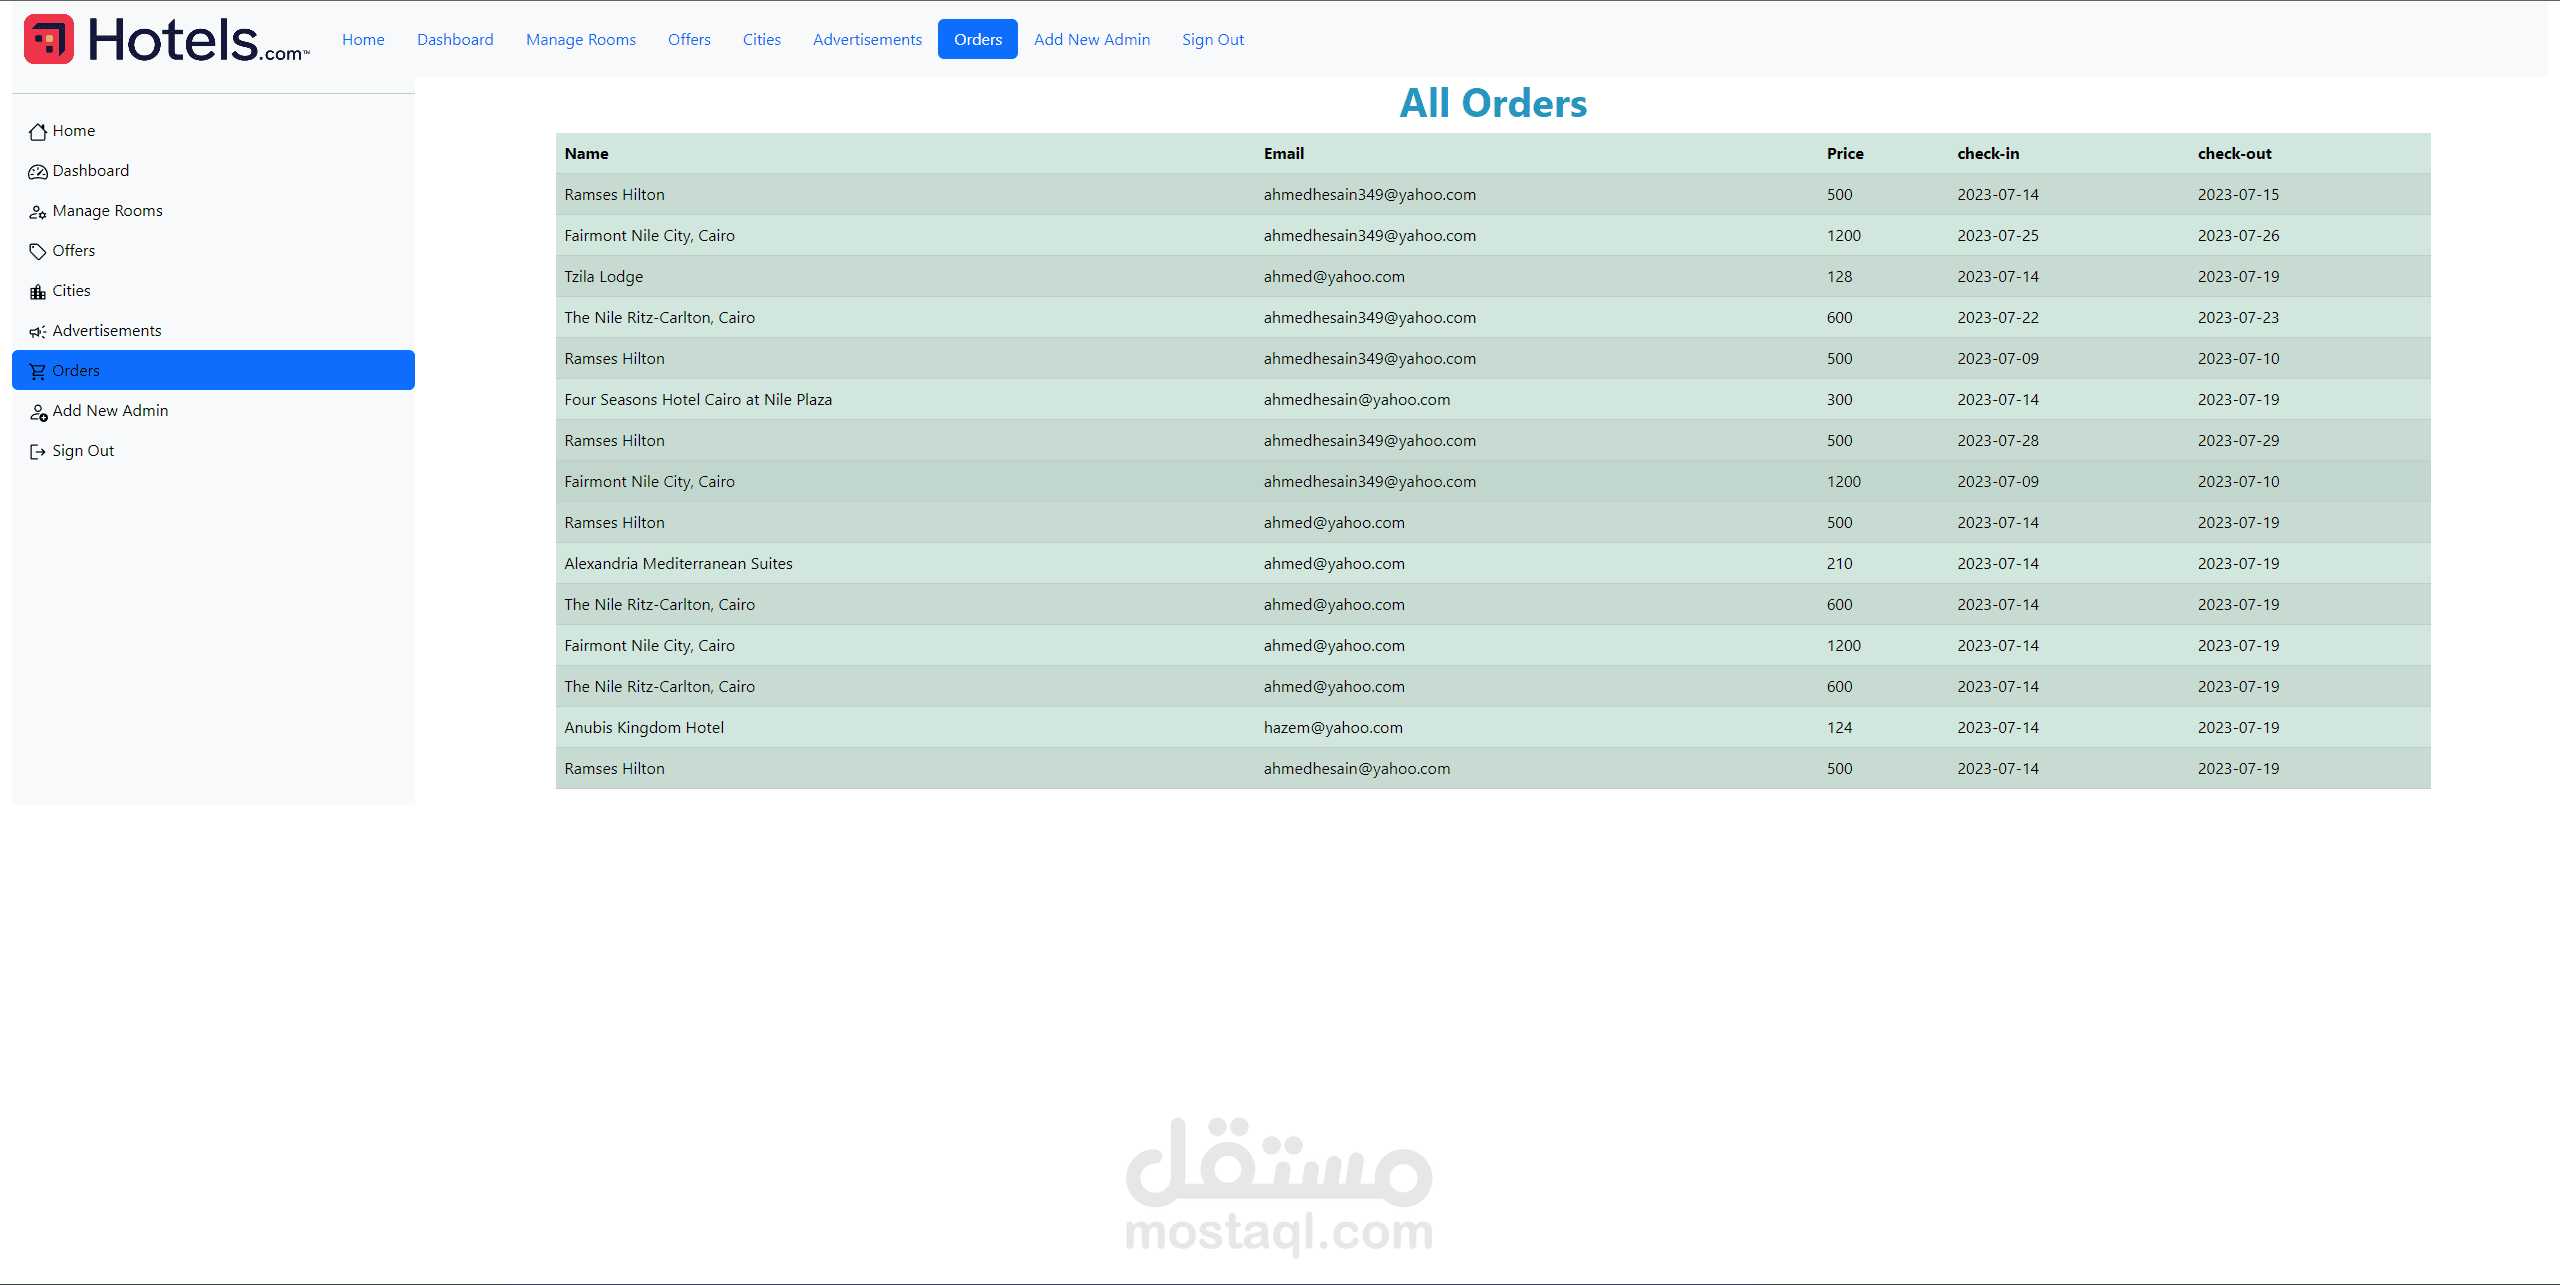
Task: Click the Advertisements megaphone icon
Action: [x=38, y=332]
